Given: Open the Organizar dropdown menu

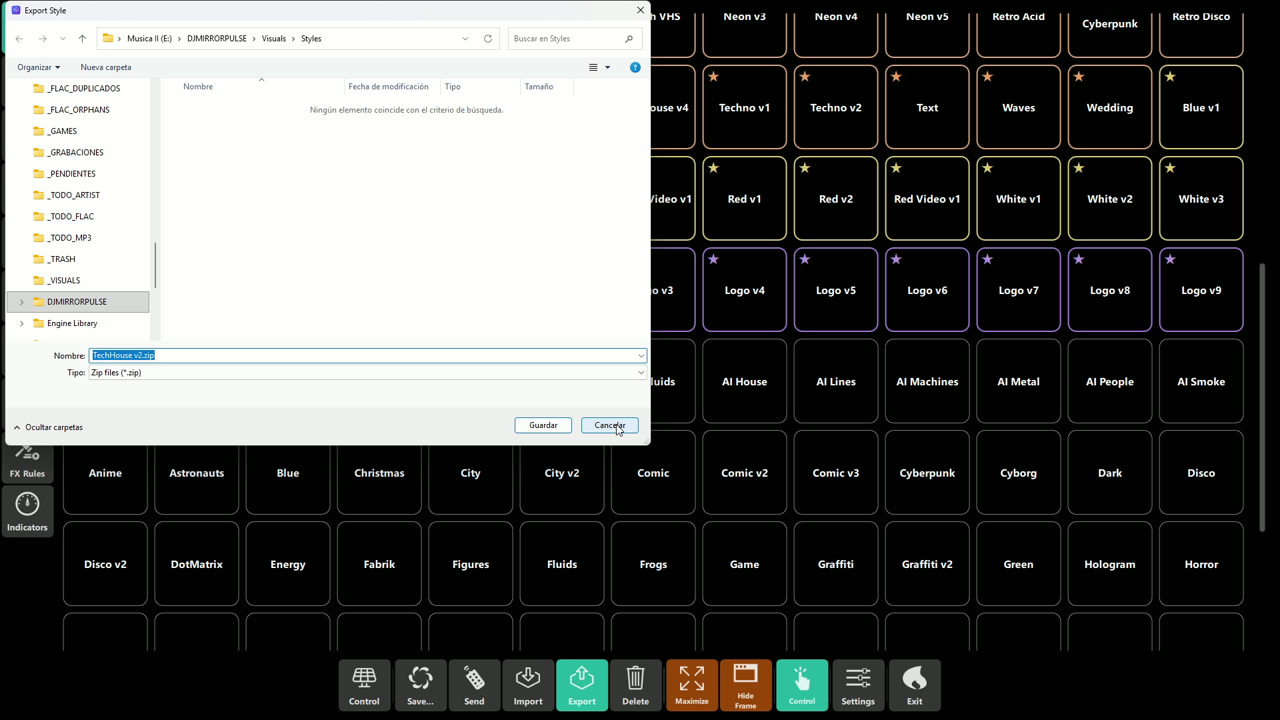Looking at the screenshot, I should pyautogui.click(x=38, y=67).
